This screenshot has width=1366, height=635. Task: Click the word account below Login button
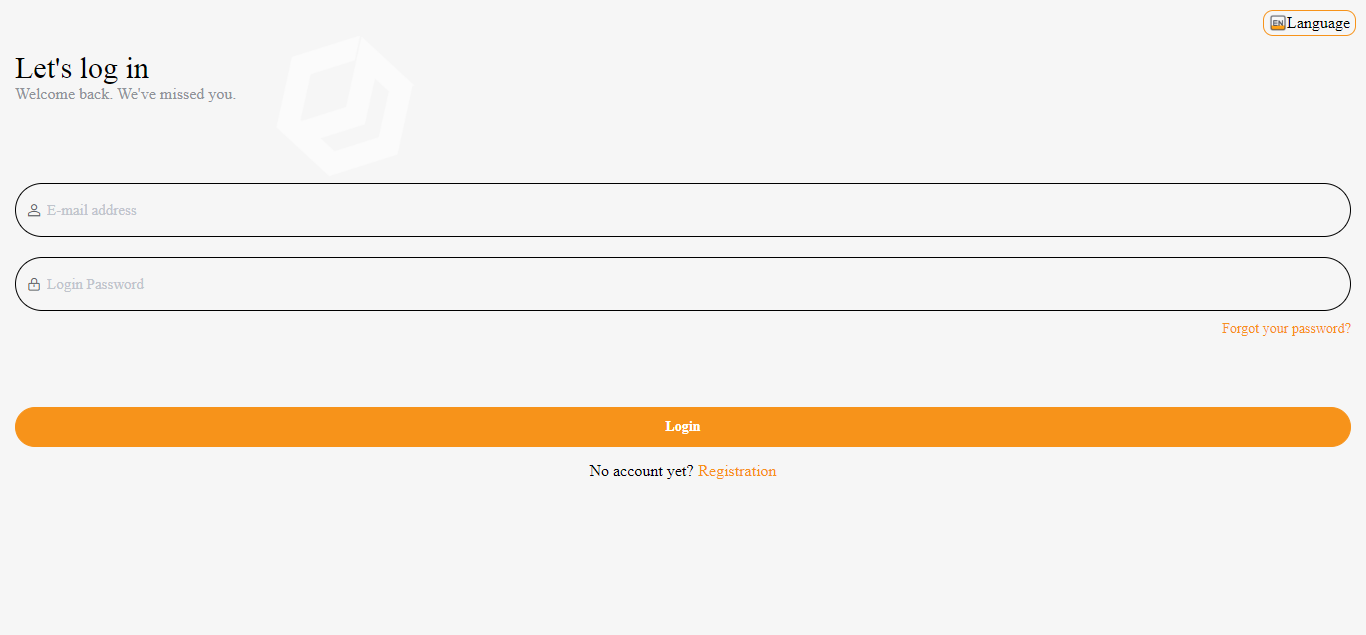639,471
